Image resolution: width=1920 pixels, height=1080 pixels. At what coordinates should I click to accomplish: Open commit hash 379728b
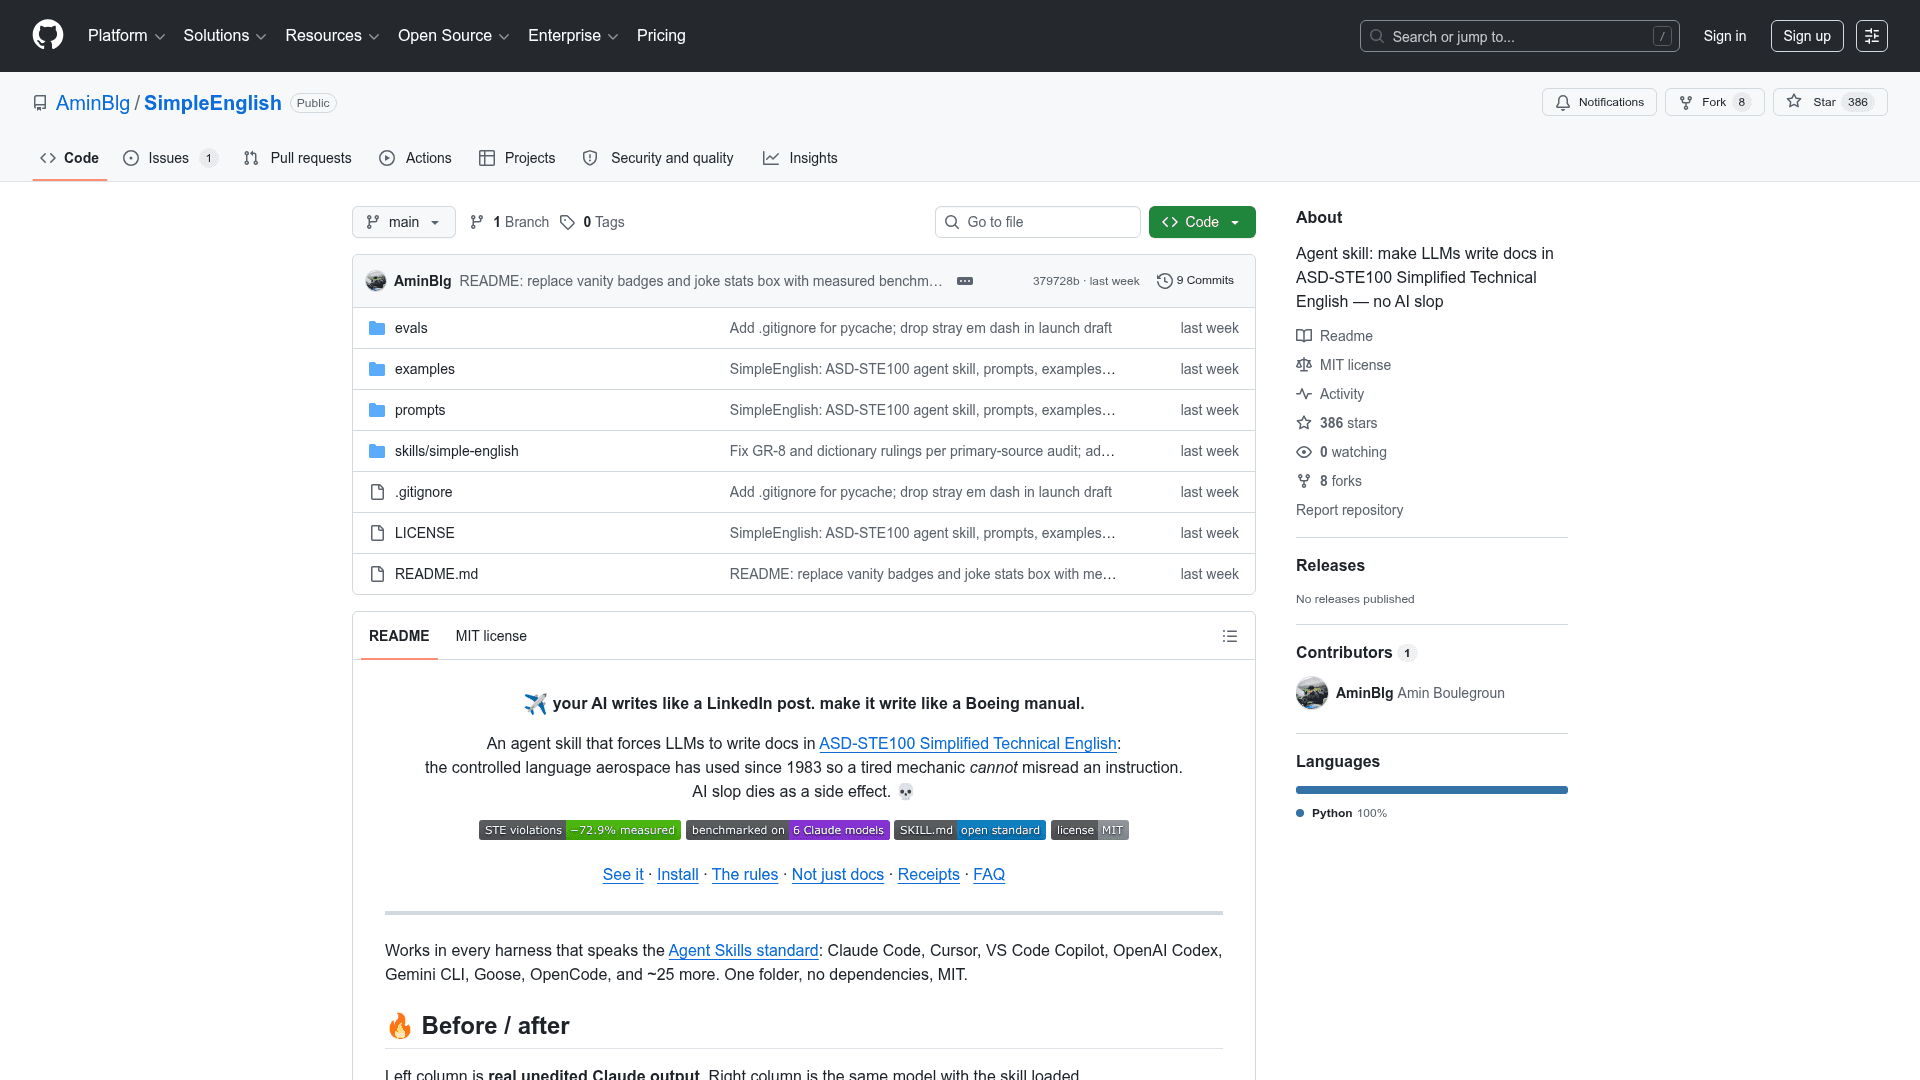(x=1056, y=281)
